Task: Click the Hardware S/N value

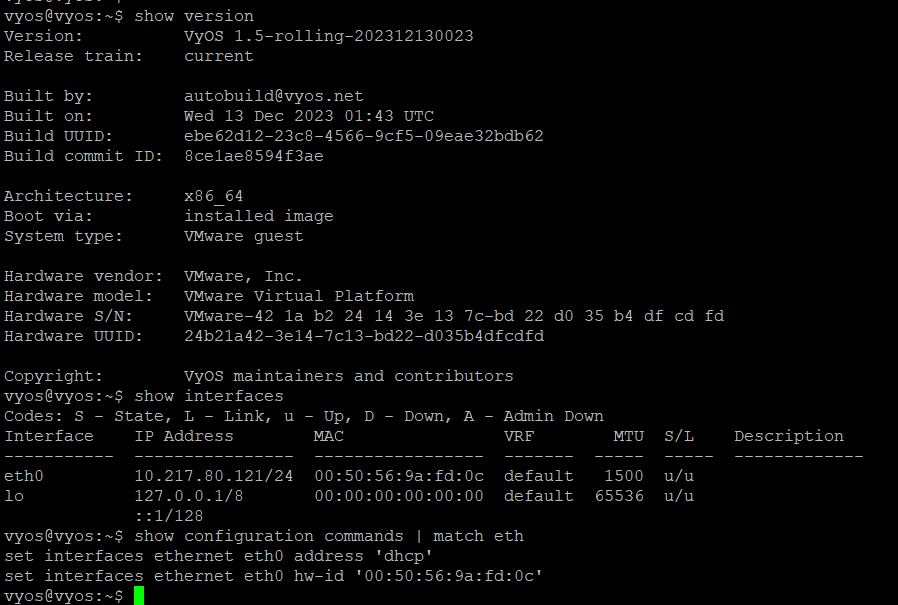Action: pyautogui.click(x=453, y=316)
